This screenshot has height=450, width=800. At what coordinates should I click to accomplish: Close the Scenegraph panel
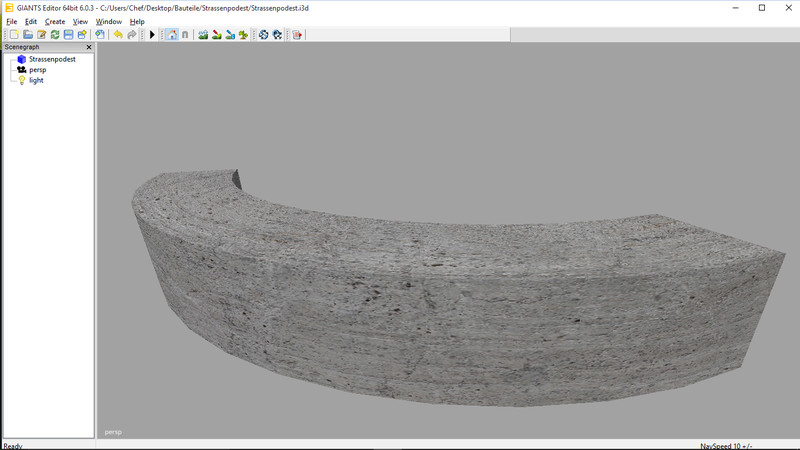[88, 47]
